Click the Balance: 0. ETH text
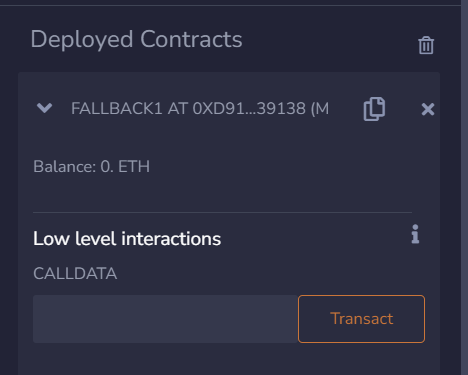468x375 pixels. (91, 166)
